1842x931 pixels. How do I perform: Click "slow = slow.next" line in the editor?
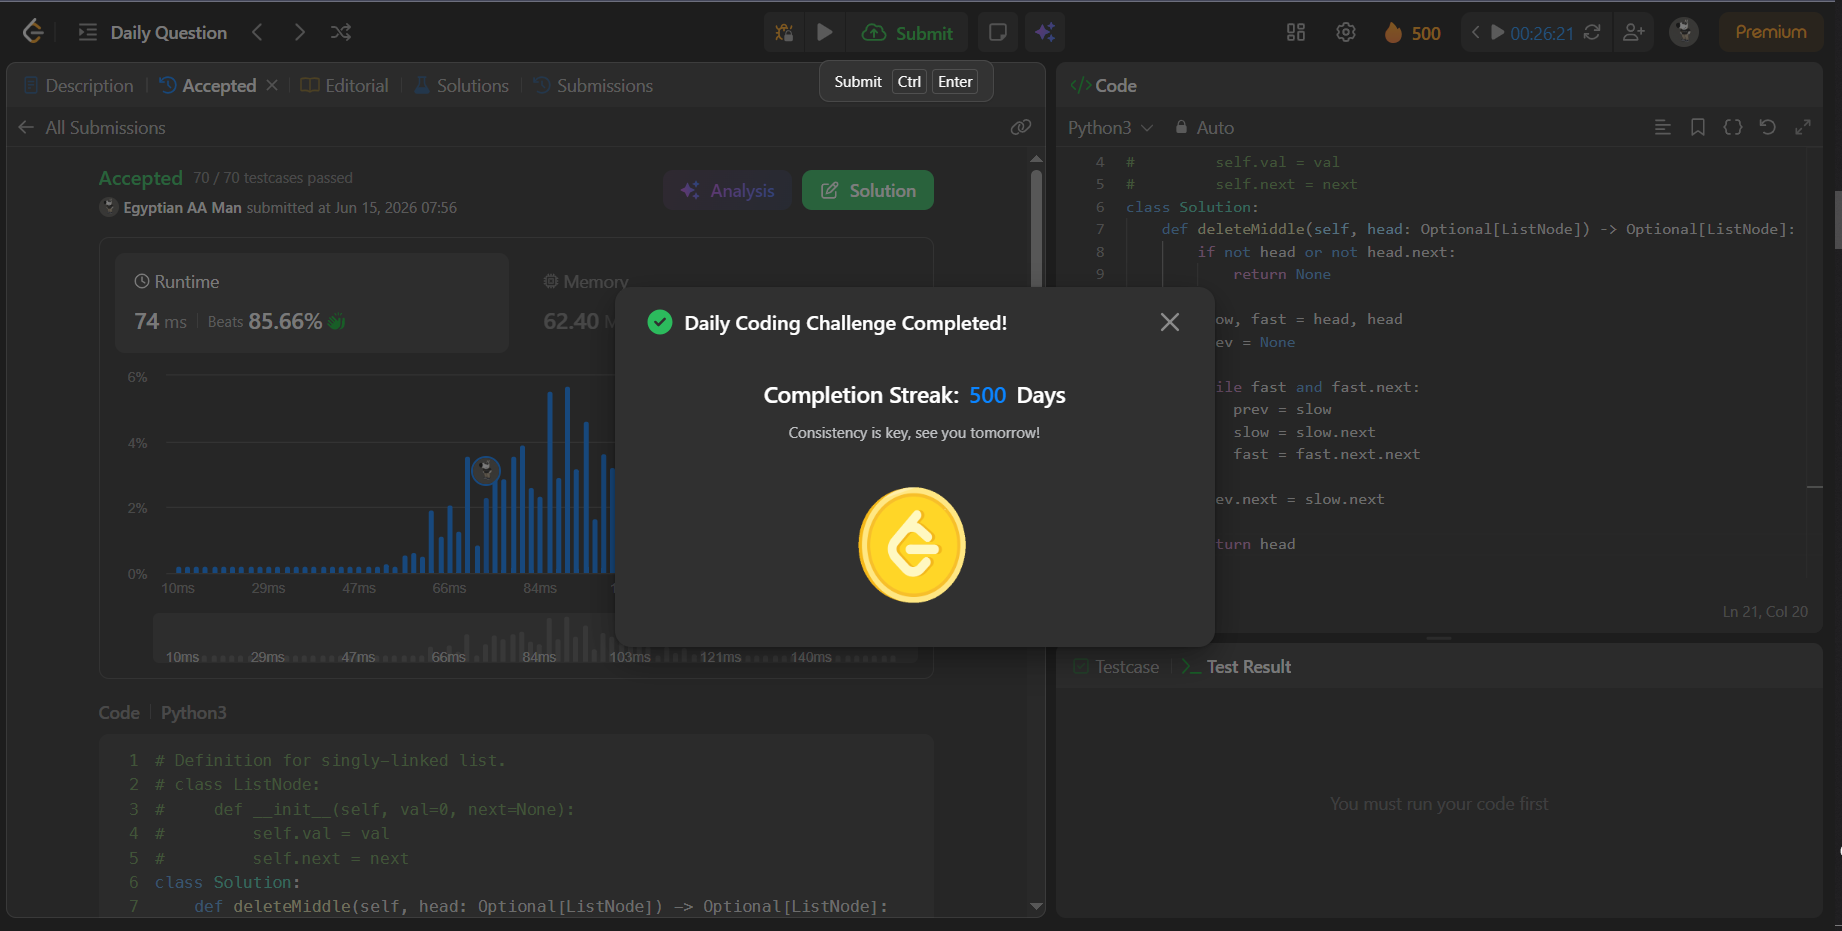1304,432
